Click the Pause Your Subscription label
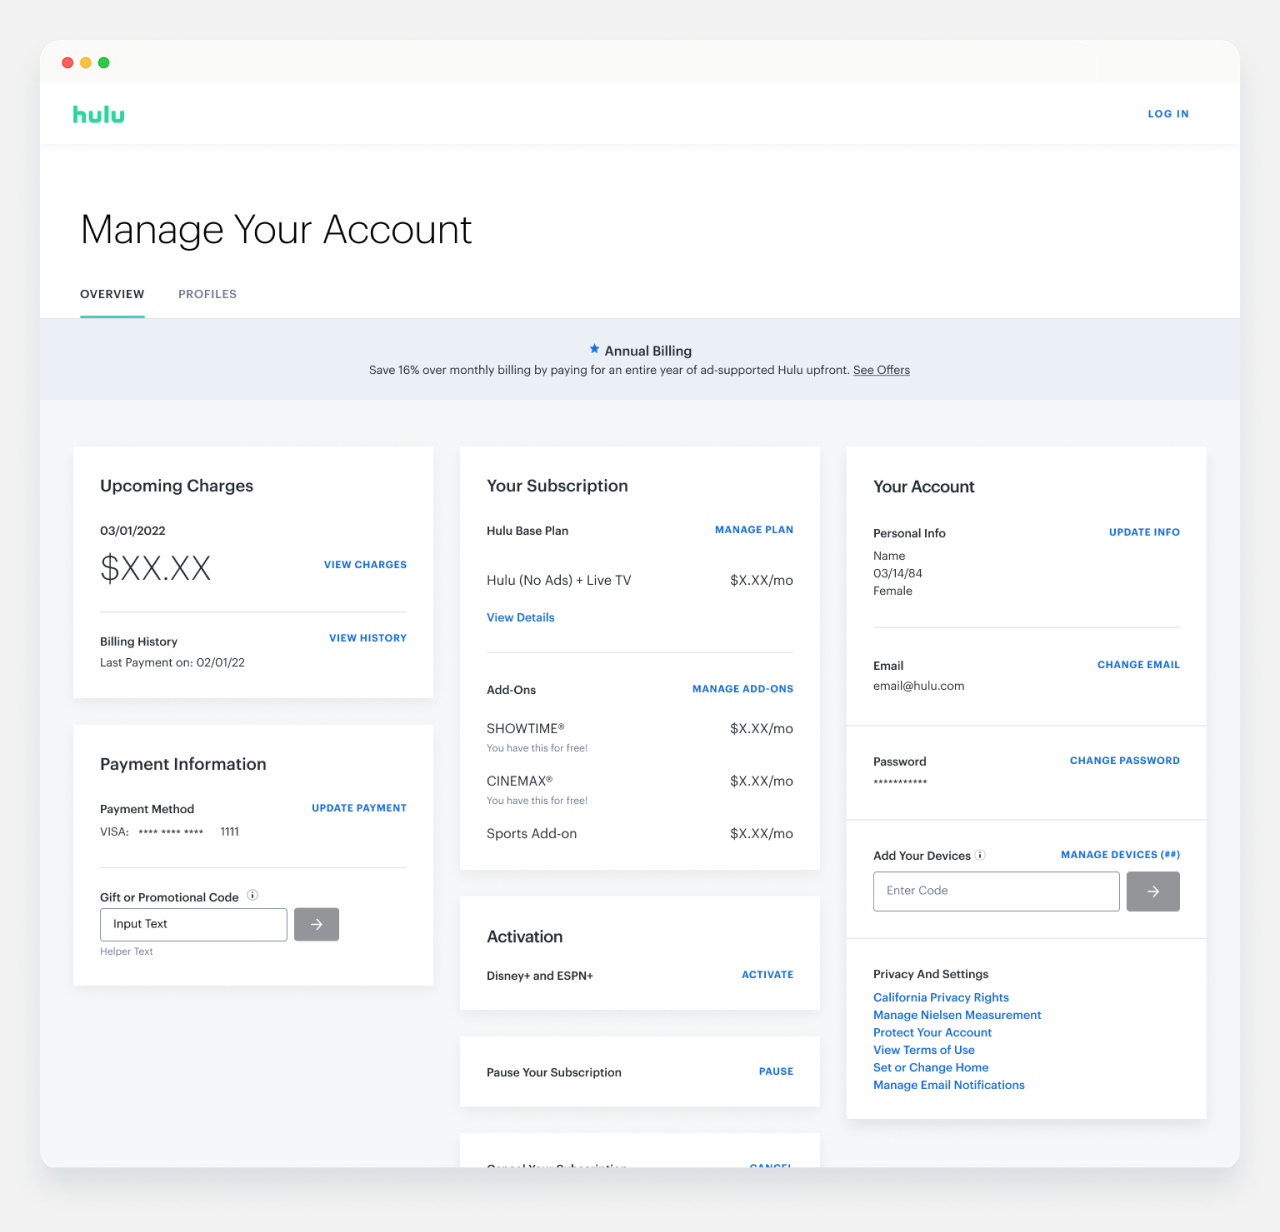The image size is (1280, 1232). click(554, 1073)
